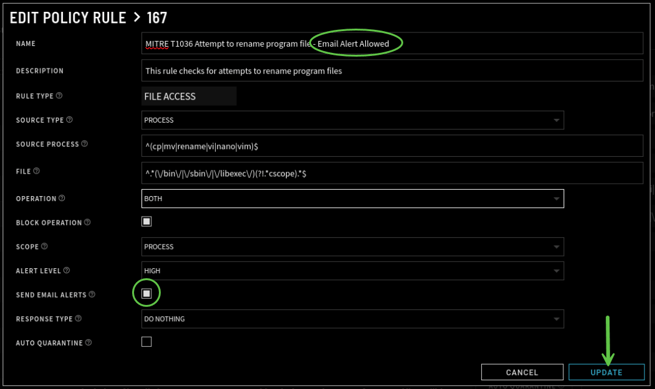Open the Alert Level help icon

(66, 270)
